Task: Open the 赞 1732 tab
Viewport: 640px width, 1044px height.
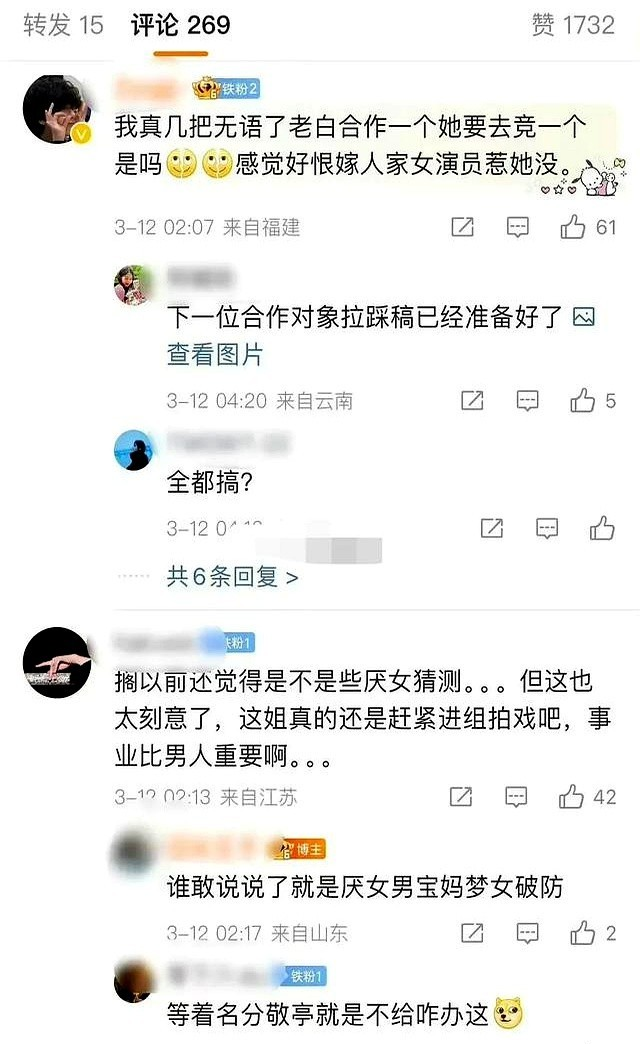Action: (573, 25)
